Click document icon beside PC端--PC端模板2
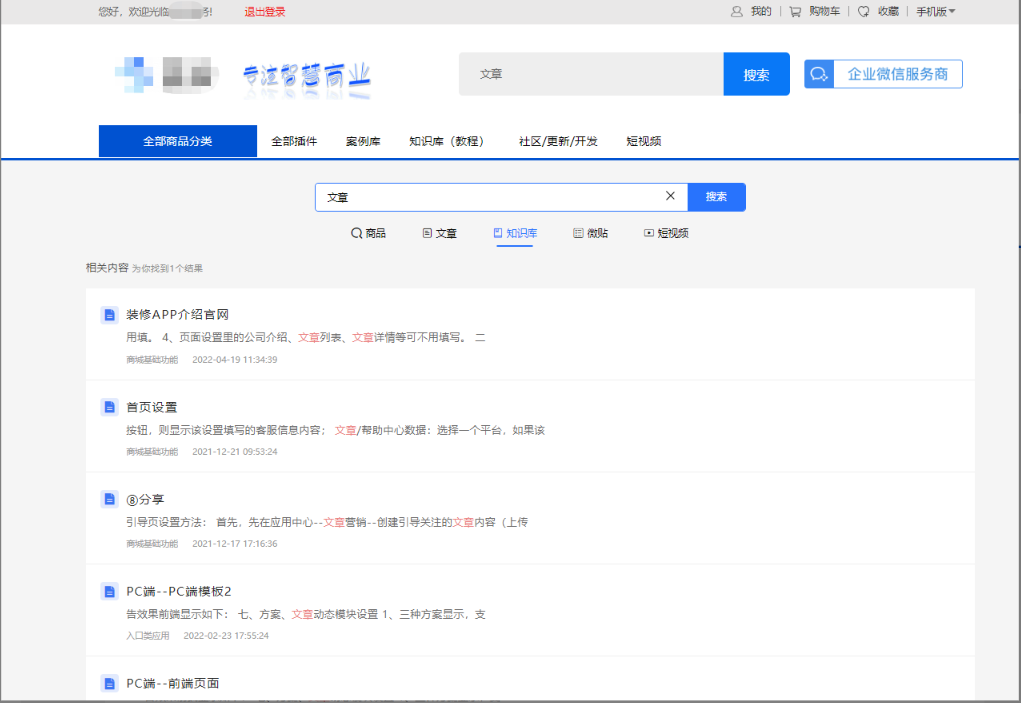The image size is (1021, 703). [110, 591]
